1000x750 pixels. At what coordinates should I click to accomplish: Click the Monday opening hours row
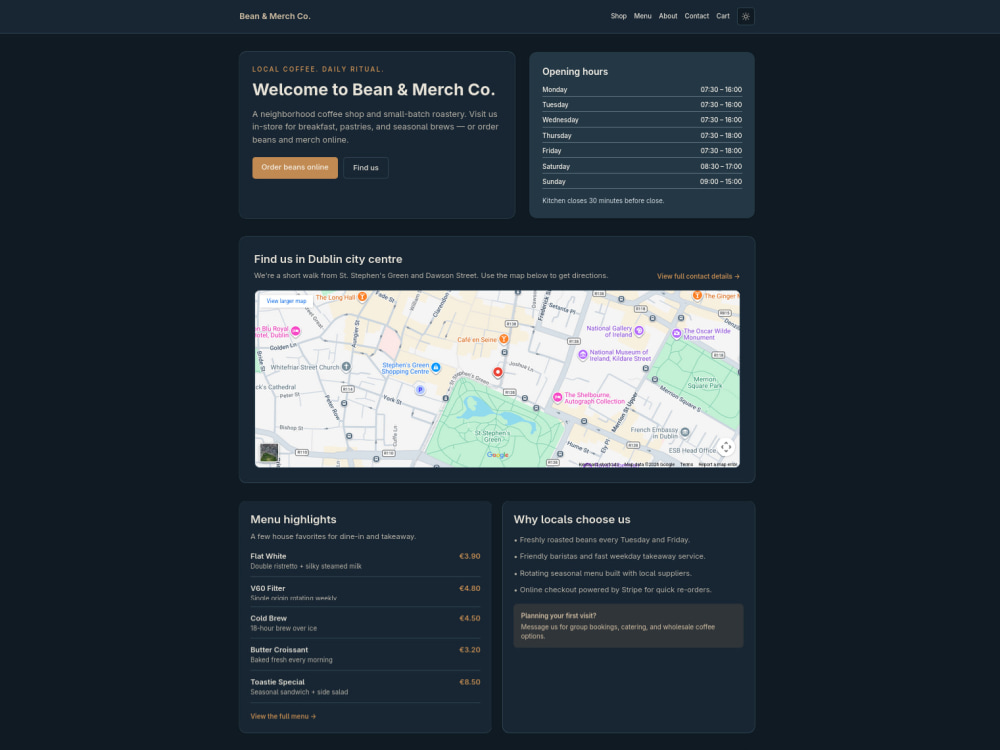642,90
